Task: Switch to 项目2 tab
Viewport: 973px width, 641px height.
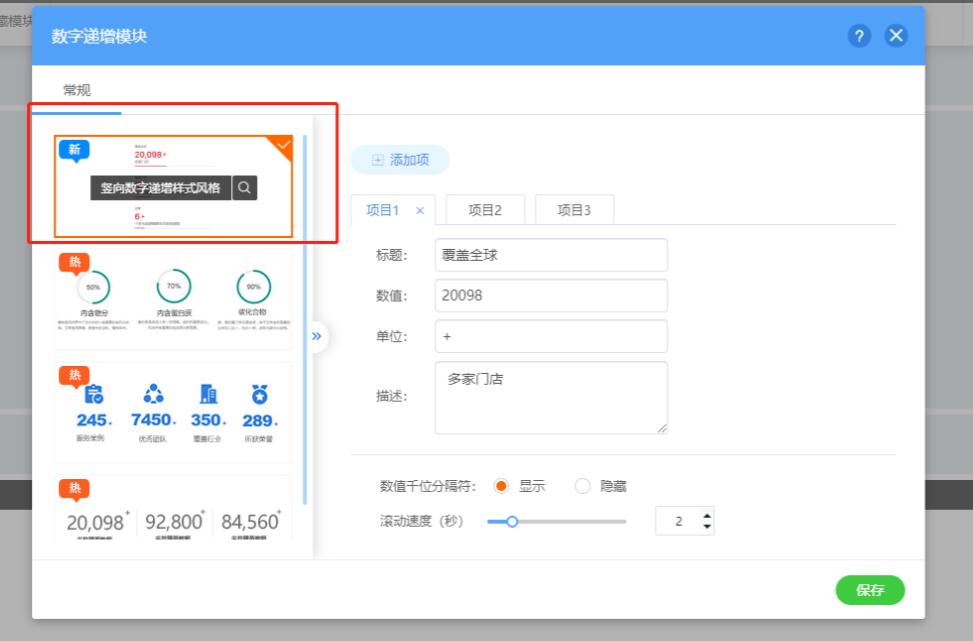Action: point(484,210)
